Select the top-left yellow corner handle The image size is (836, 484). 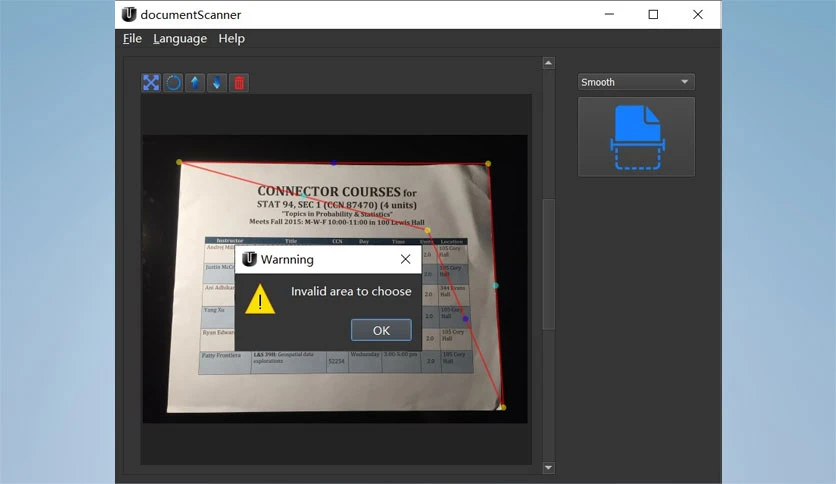click(179, 162)
